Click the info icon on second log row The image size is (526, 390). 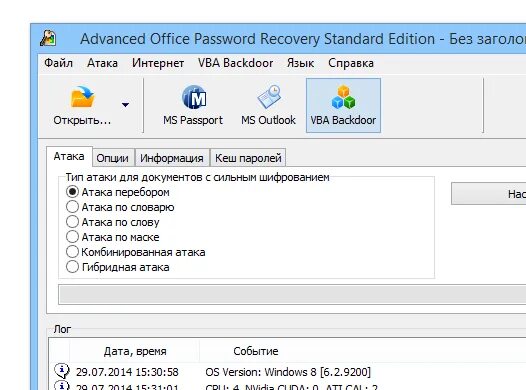pos(62,385)
